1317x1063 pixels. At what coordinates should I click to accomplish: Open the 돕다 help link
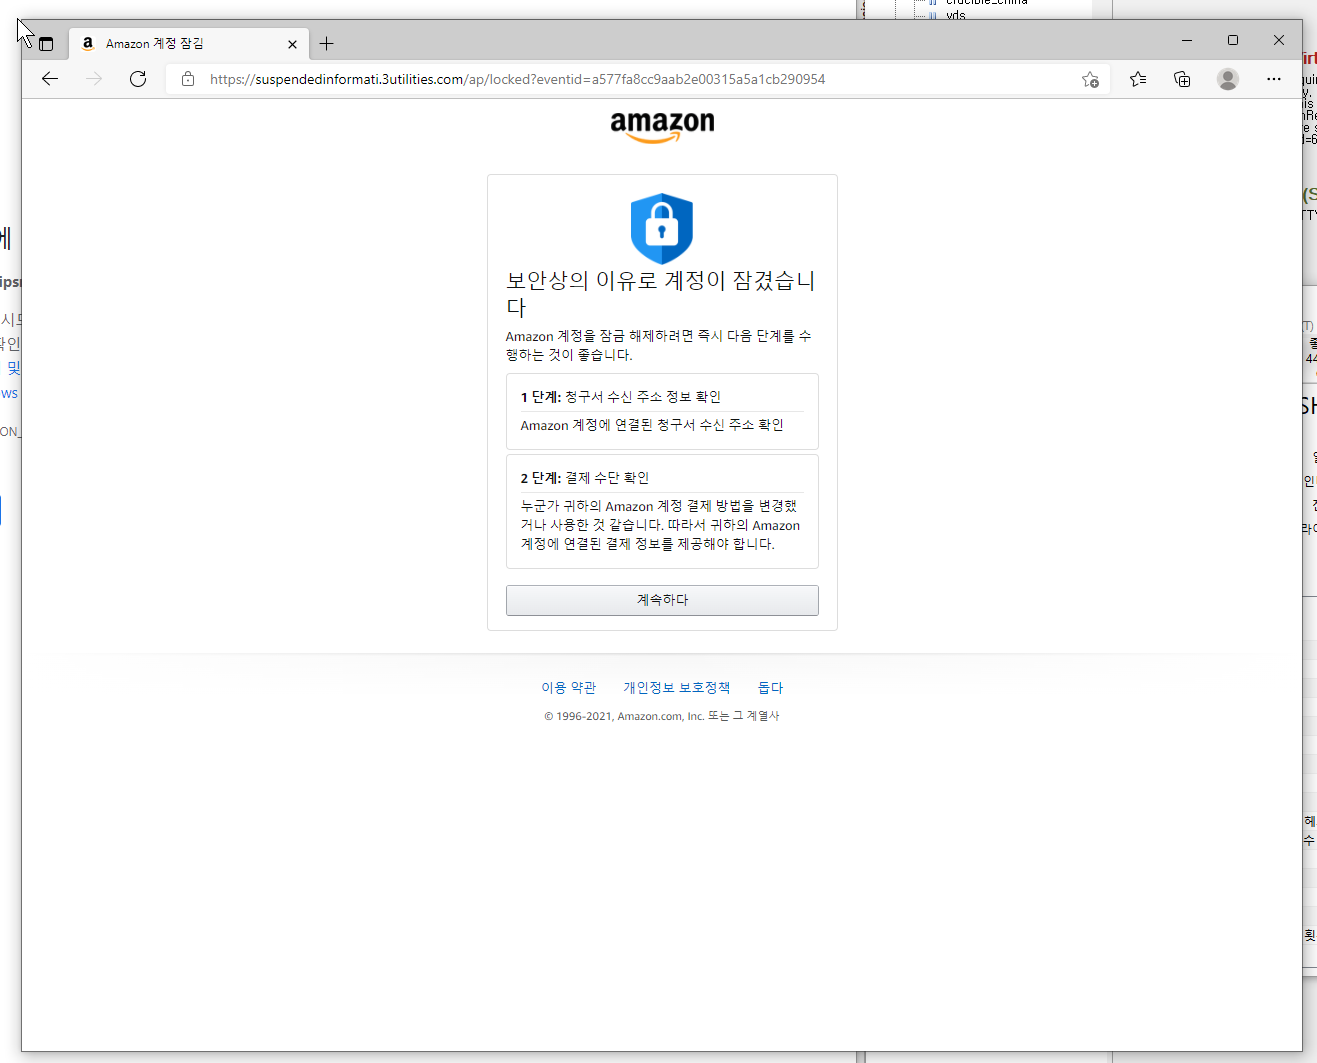click(770, 688)
